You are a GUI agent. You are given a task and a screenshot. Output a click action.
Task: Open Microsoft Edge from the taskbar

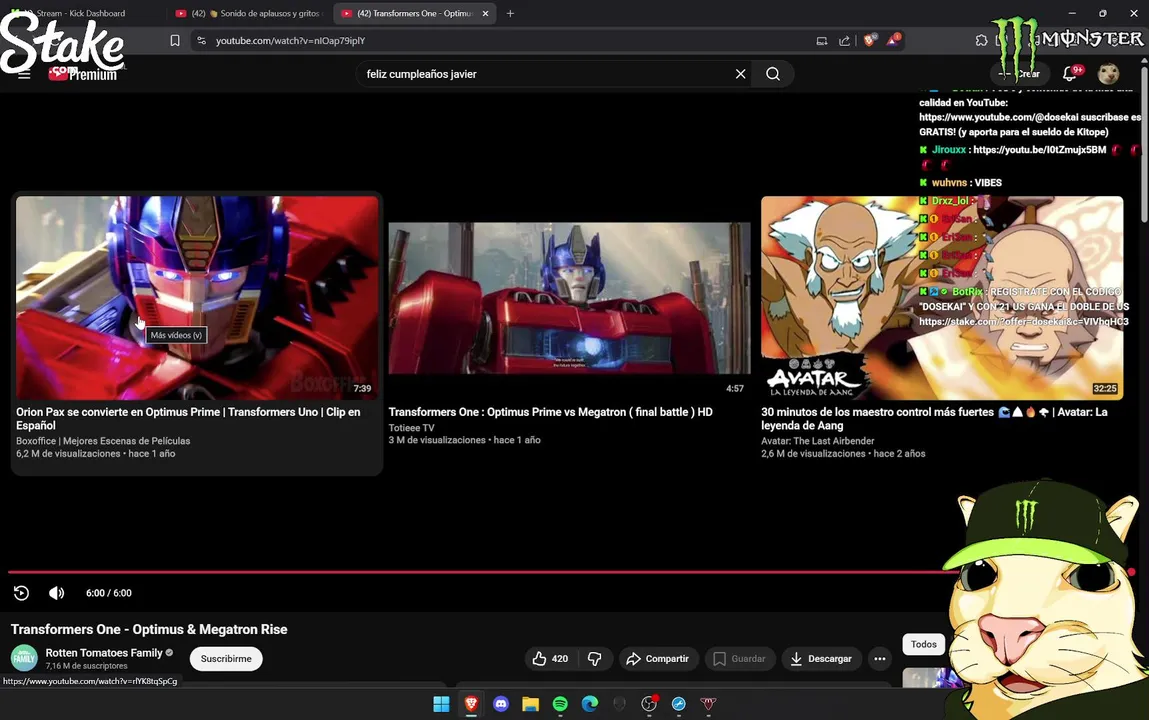click(590, 704)
